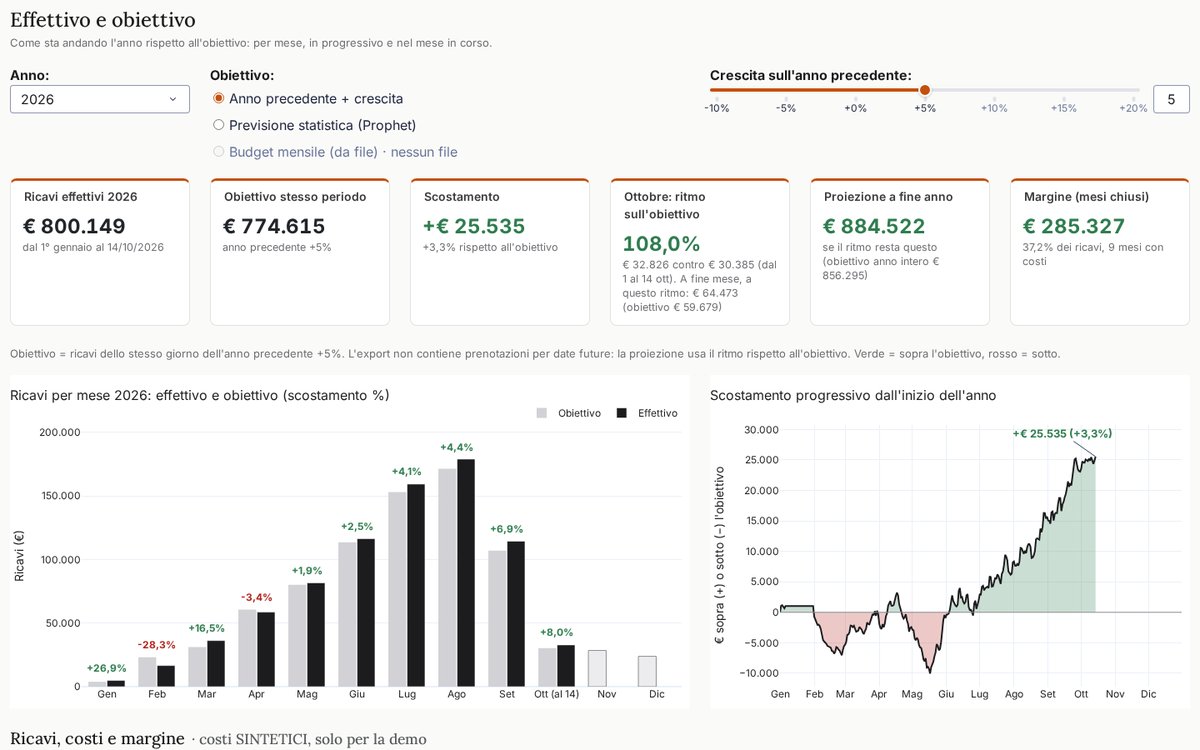The image size is (1200, 750).
Task: Click the '+16,5%' label above March
Action: 206,628
